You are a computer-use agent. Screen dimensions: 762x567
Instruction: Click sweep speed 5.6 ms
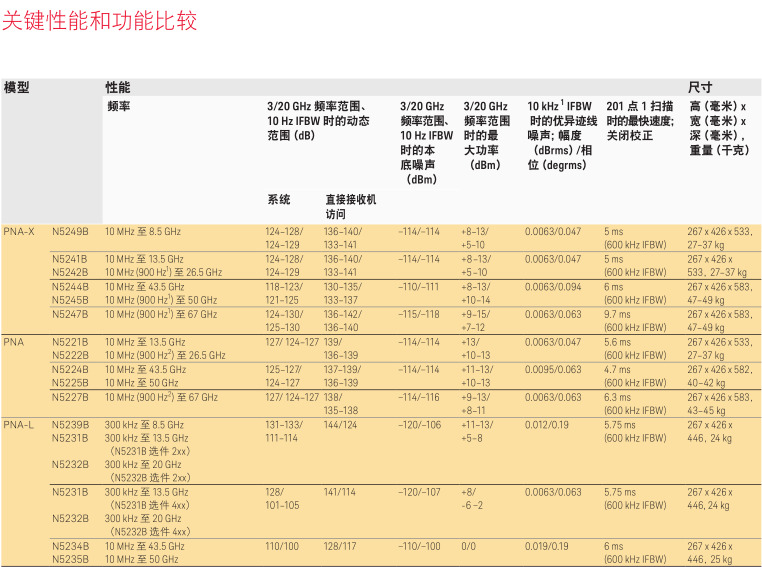click(x=617, y=342)
